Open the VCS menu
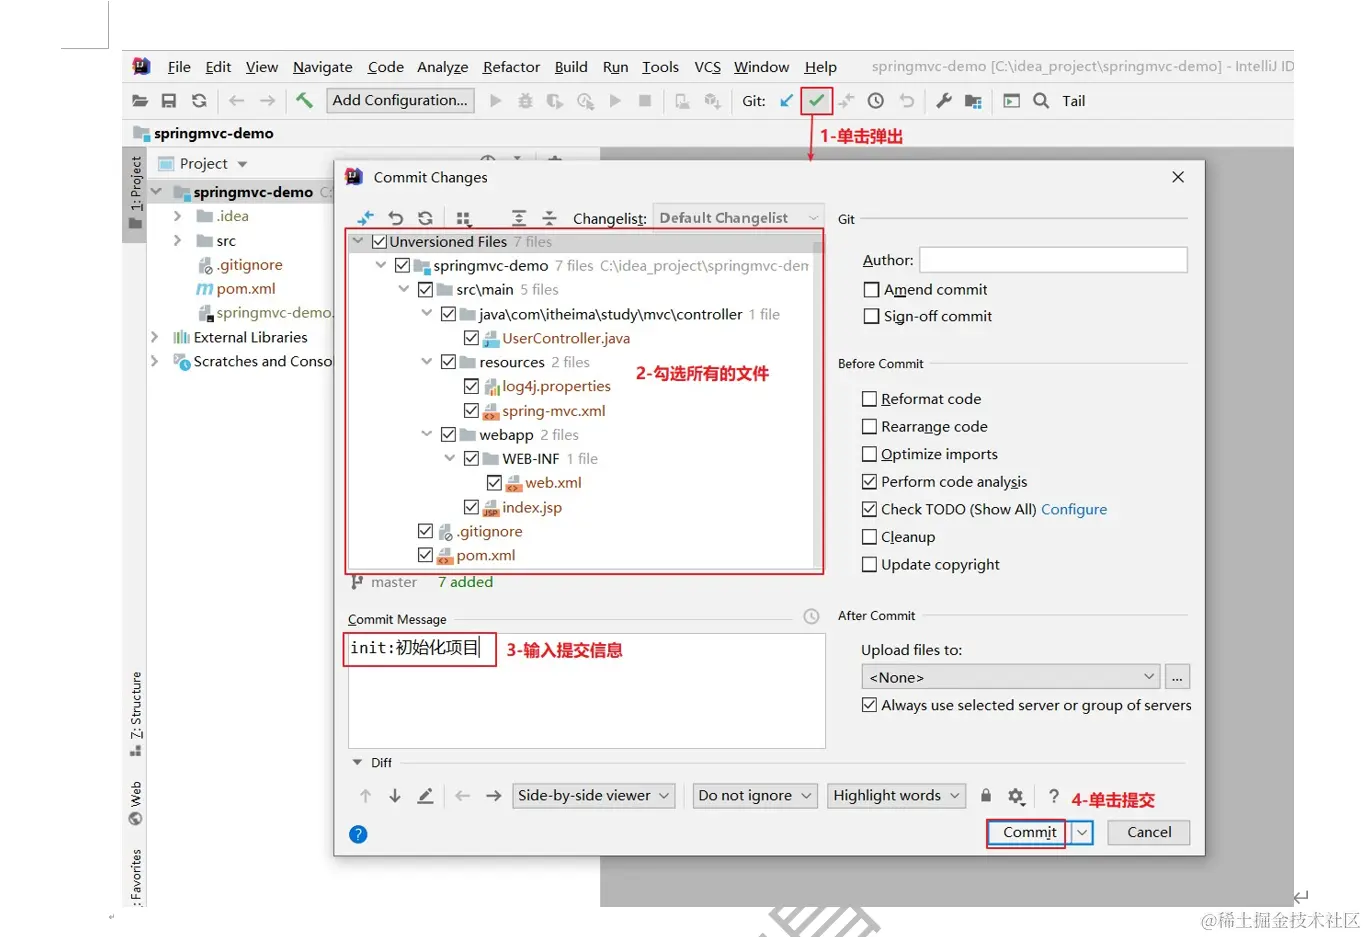 point(708,67)
